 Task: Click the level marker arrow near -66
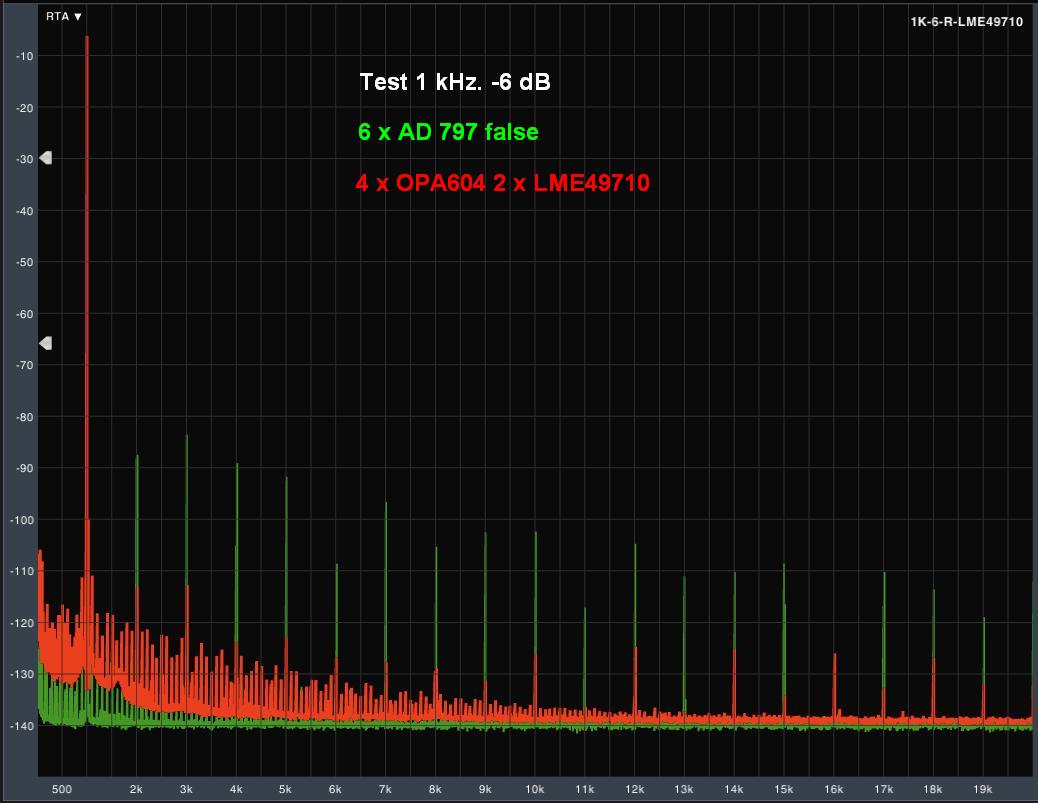46,343
